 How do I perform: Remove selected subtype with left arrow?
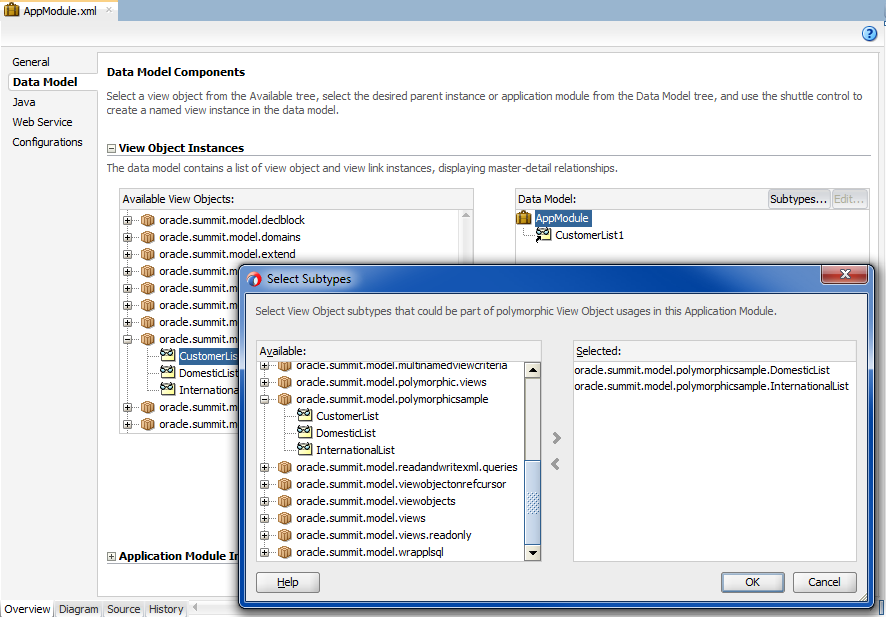click(x=555, y=464)
